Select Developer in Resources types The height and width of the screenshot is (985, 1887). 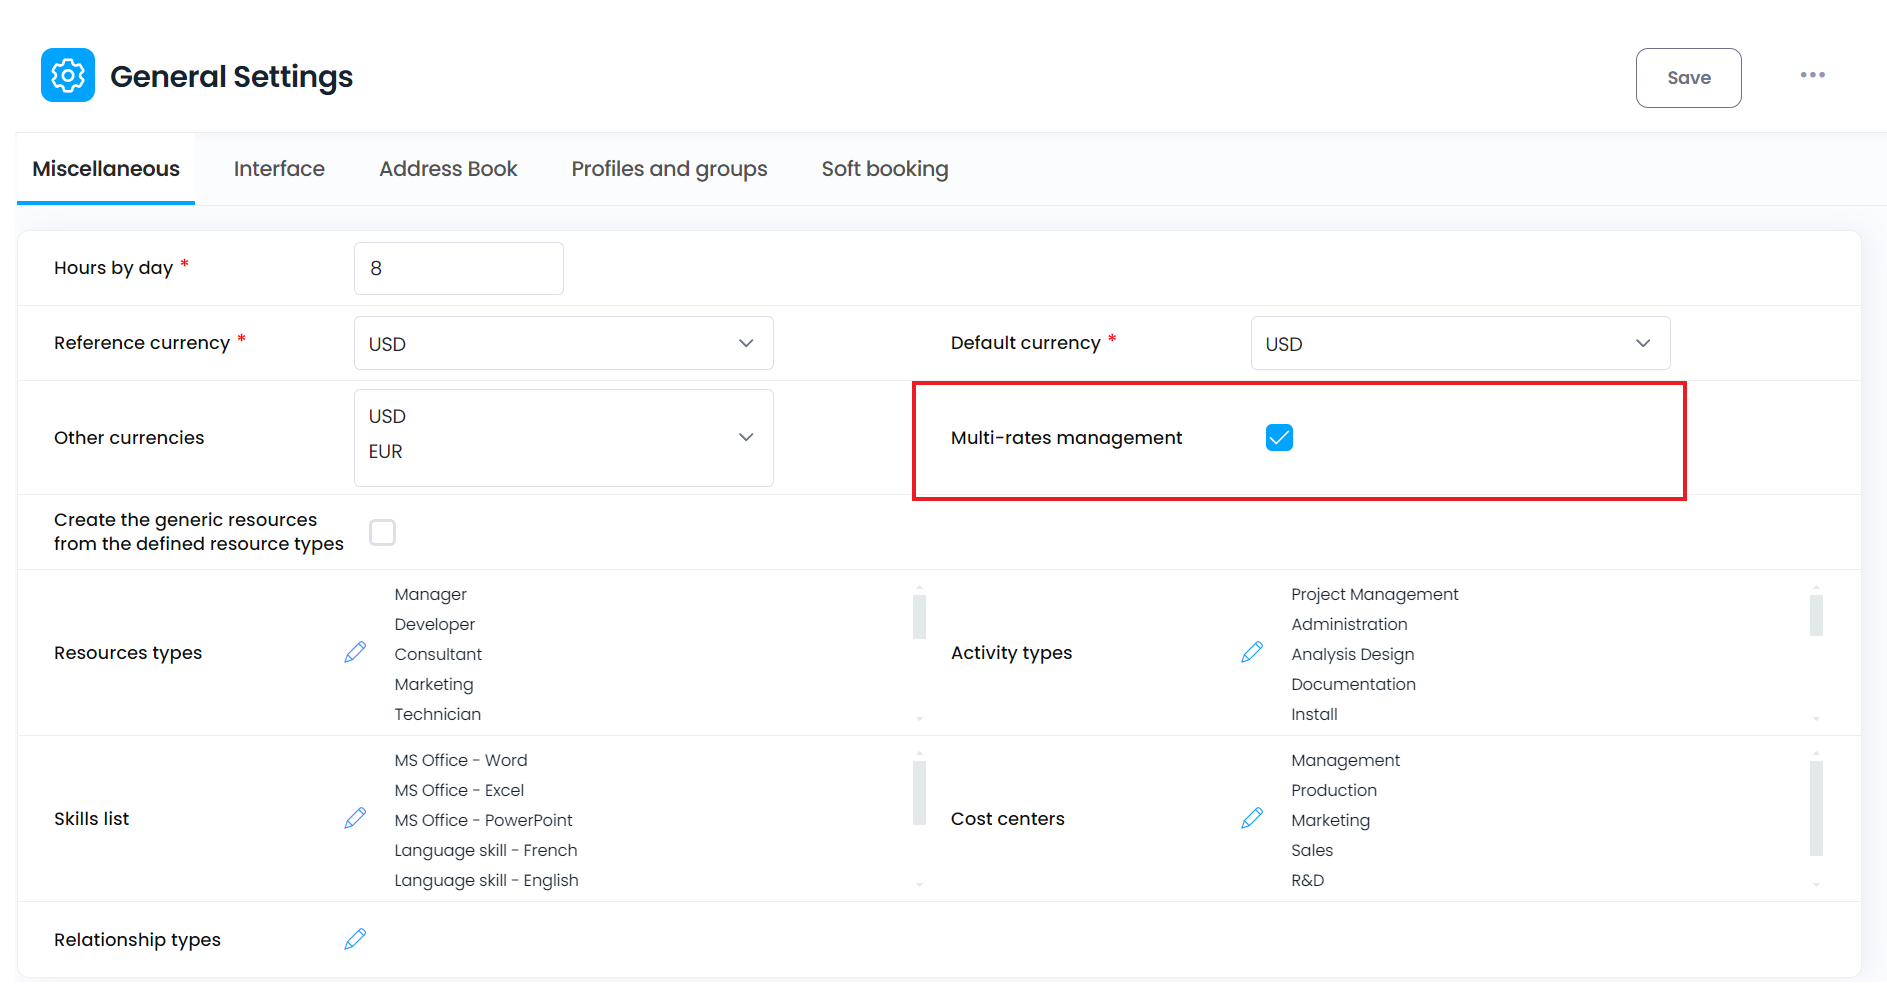[434, 624]
